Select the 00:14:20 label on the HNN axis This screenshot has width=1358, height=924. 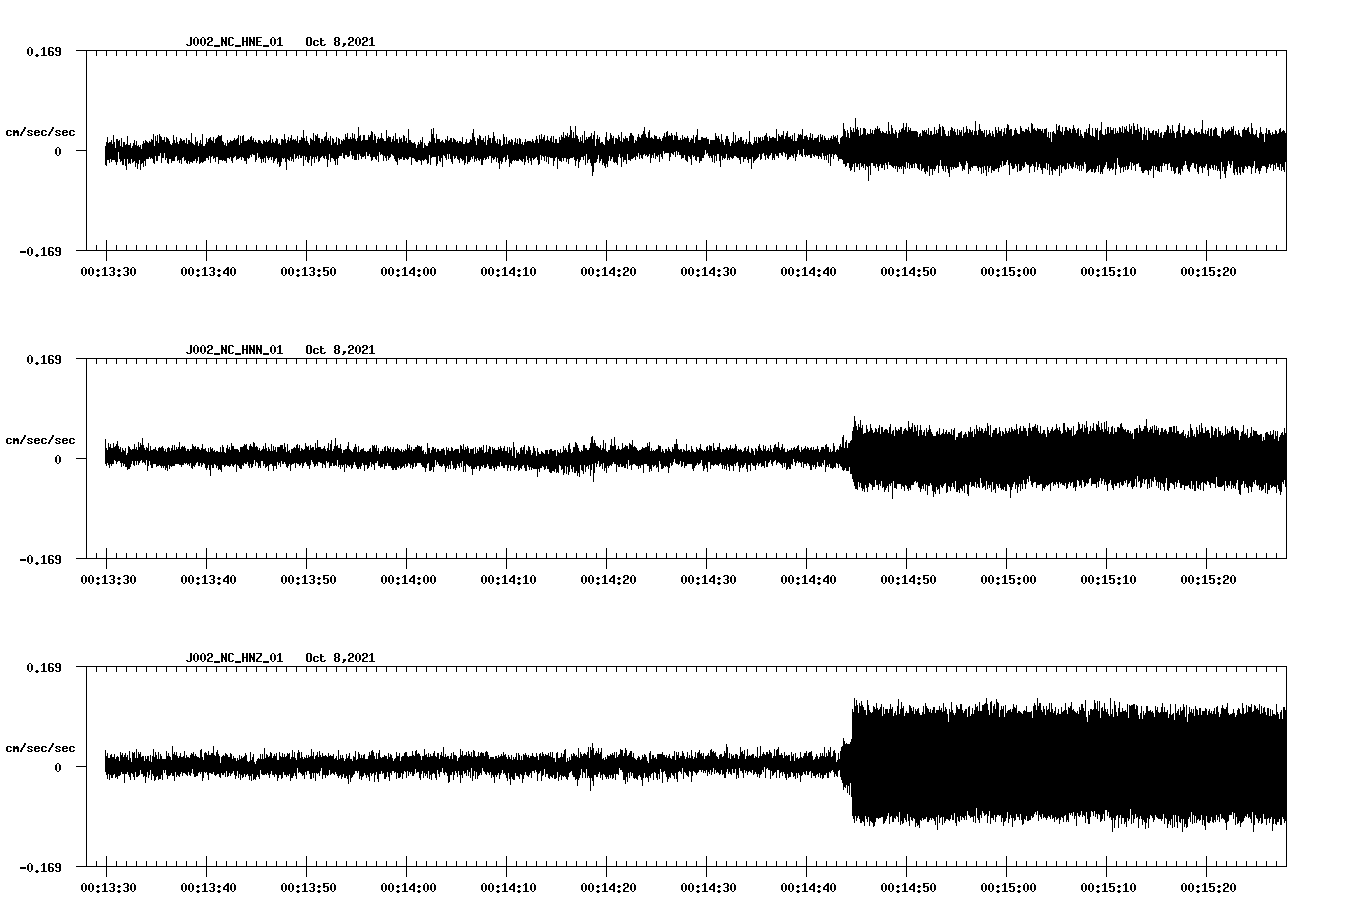[x=608, y=580]
